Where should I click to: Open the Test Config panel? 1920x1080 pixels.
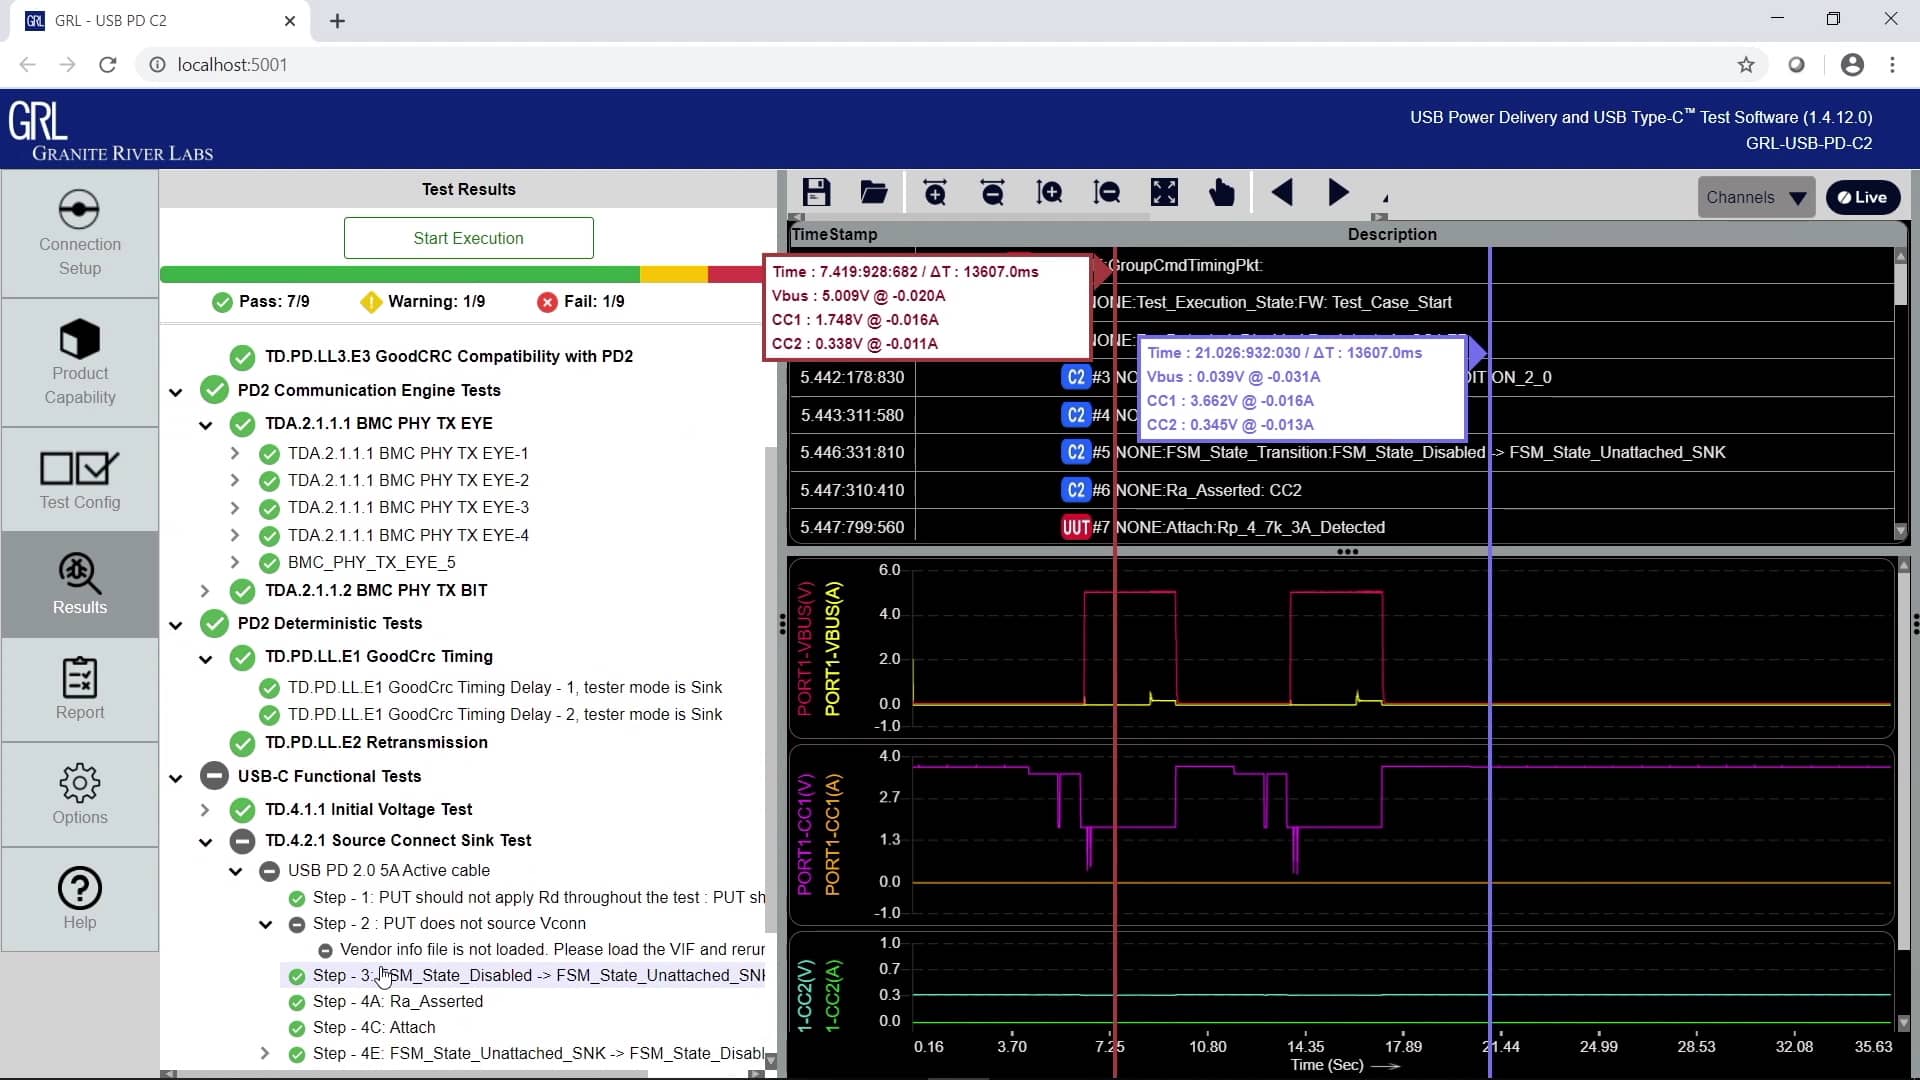point(79,480)
